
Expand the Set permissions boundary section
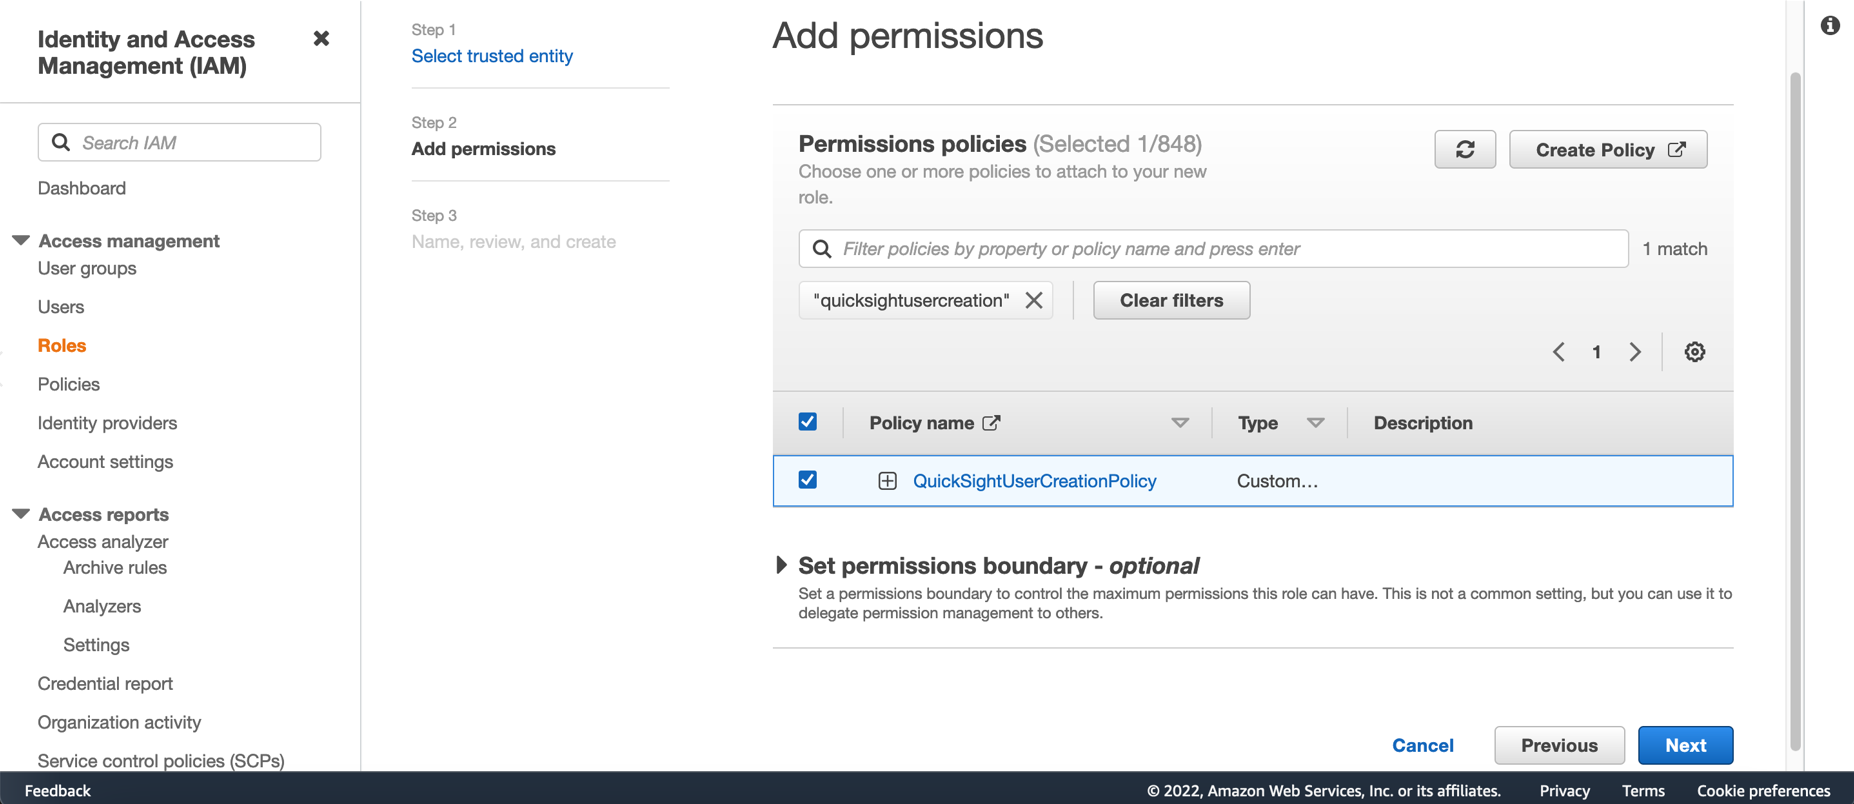click(x=782, y=565)
